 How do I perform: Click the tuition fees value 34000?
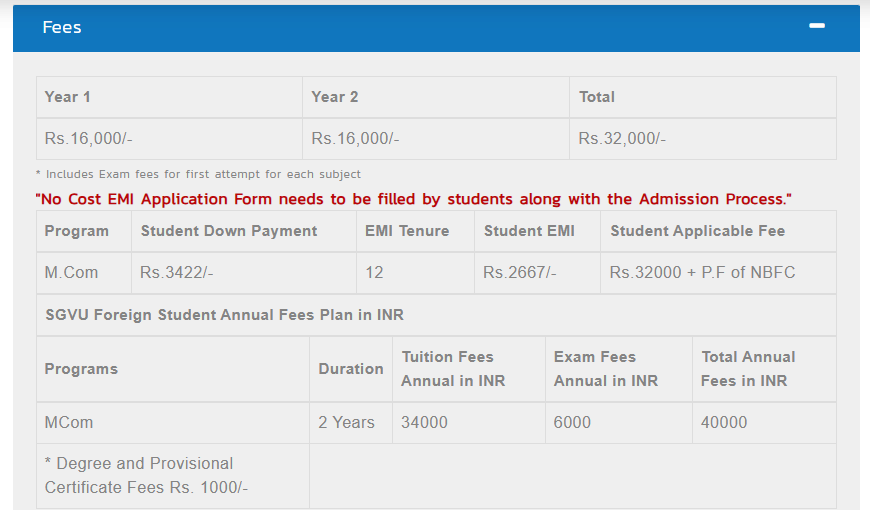click(x=469, y=423)
